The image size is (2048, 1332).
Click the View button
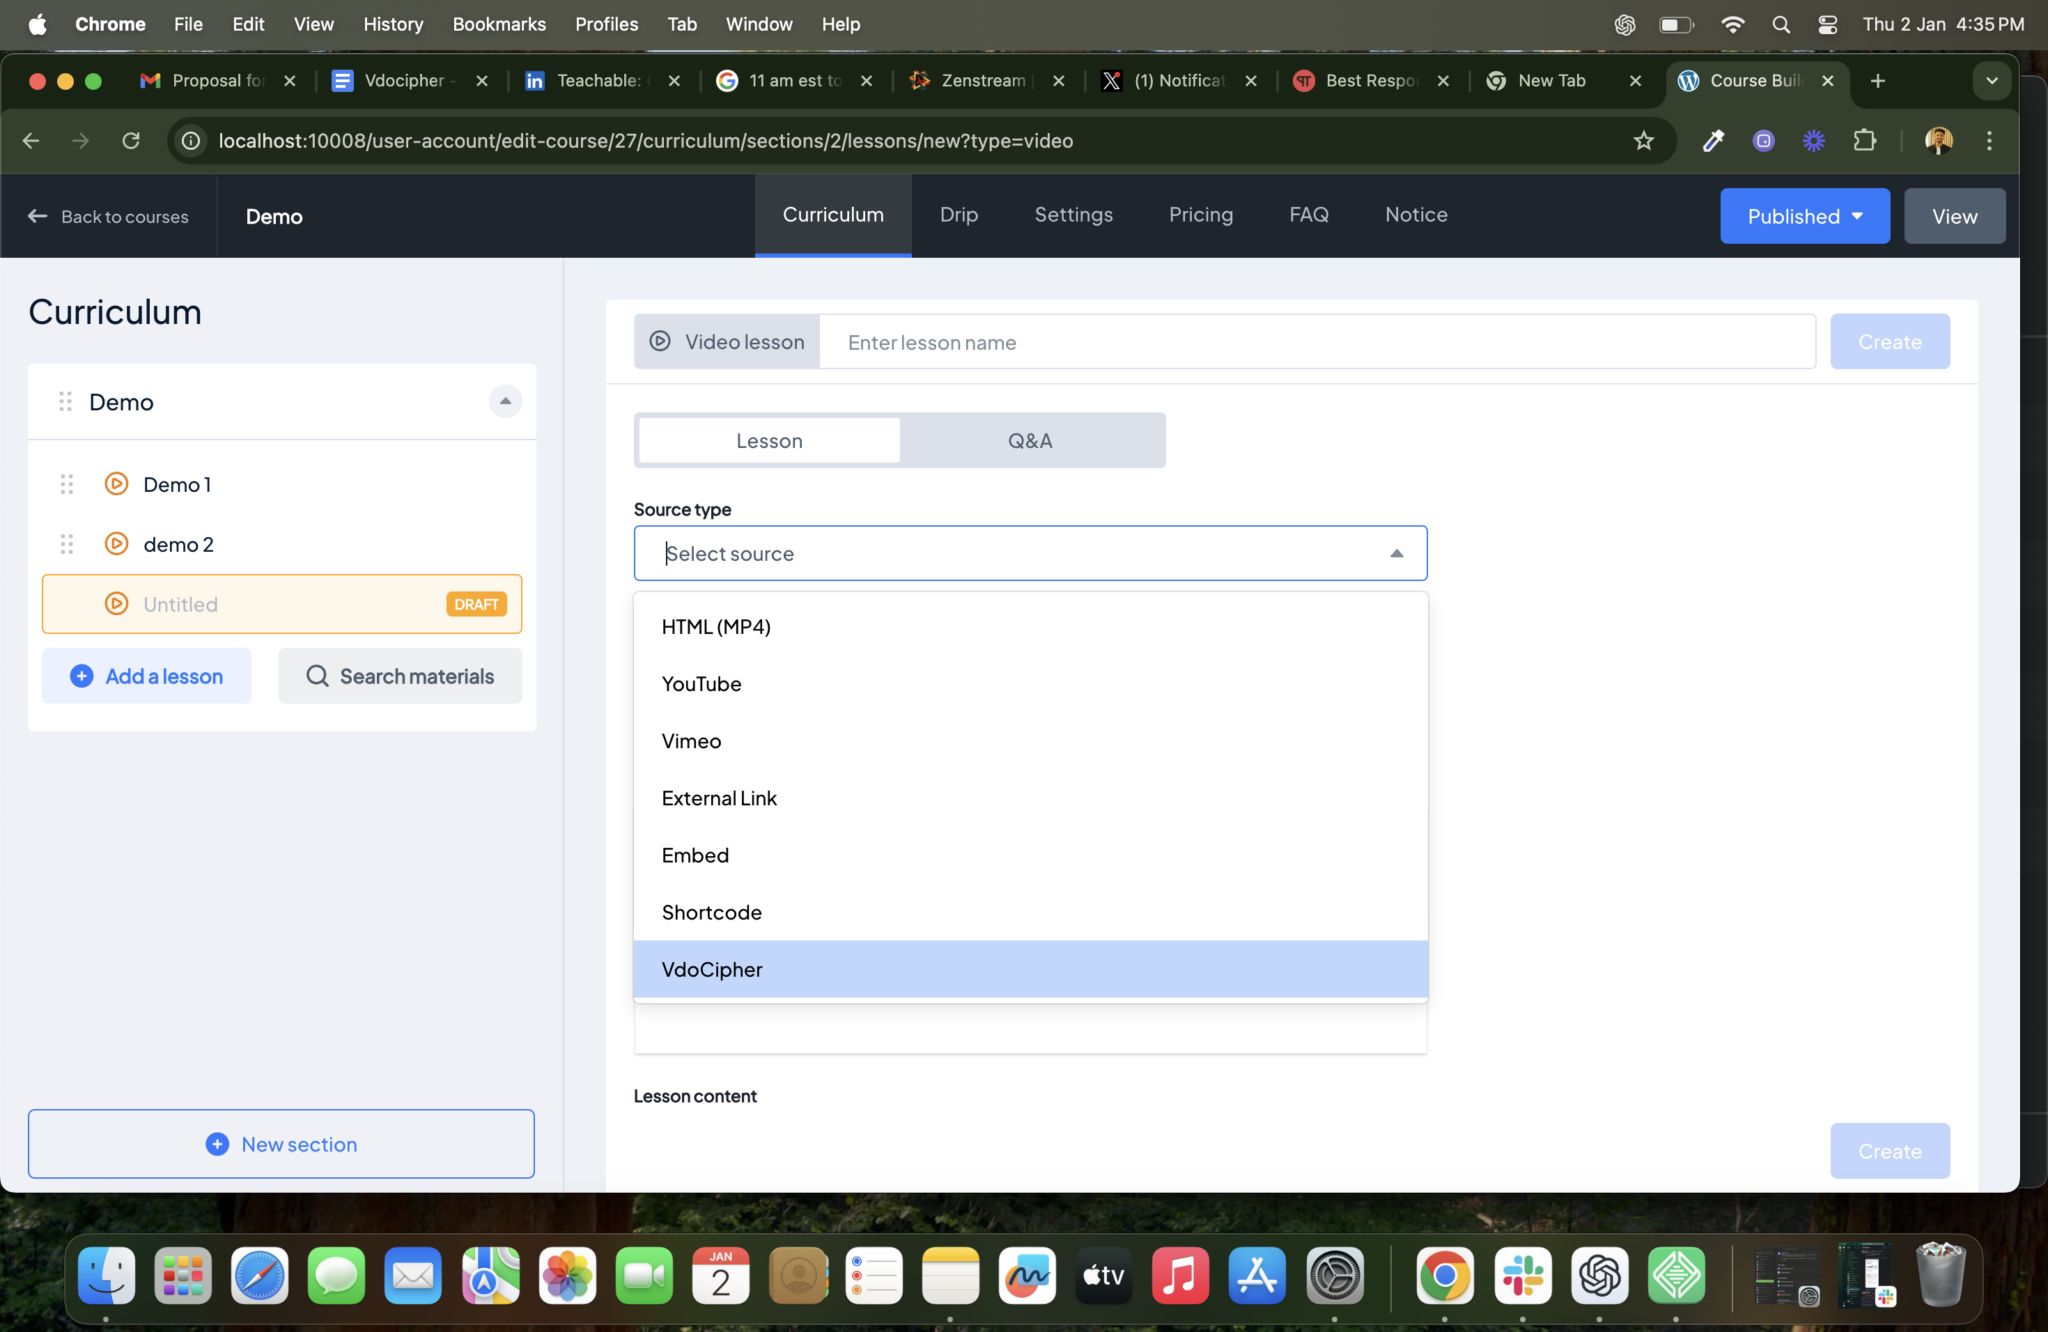click(x=1953, y=216)
